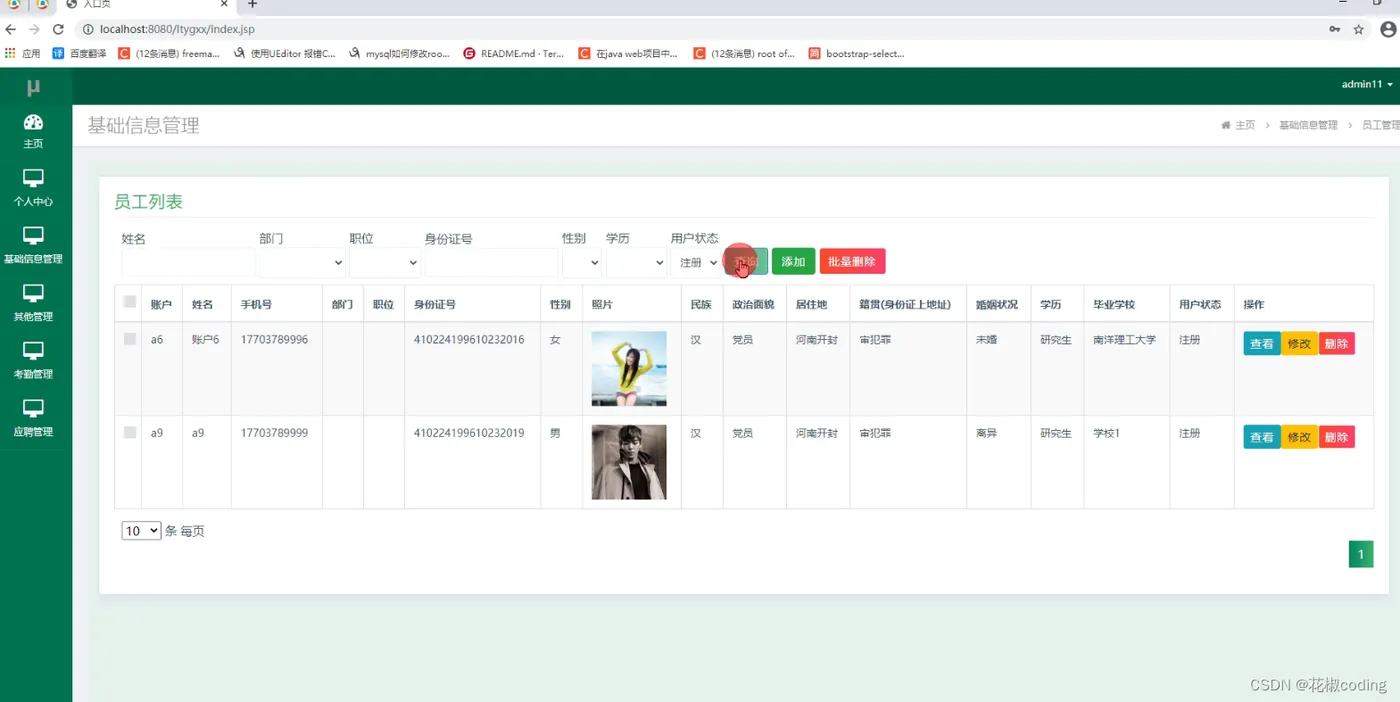1400x702 pixels.
Task: Click 删除 for row a6
Action: (x=1336, y=344)
